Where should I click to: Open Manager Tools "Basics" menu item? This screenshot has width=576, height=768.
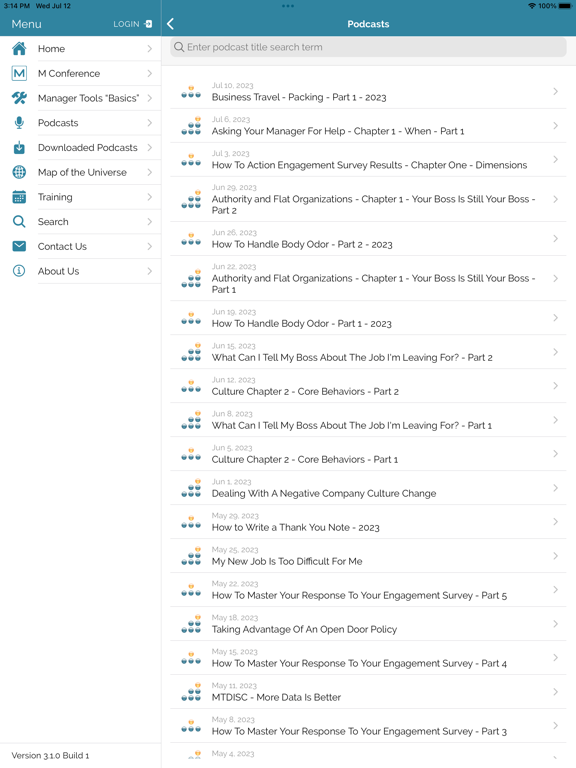[x=80, y=98]
